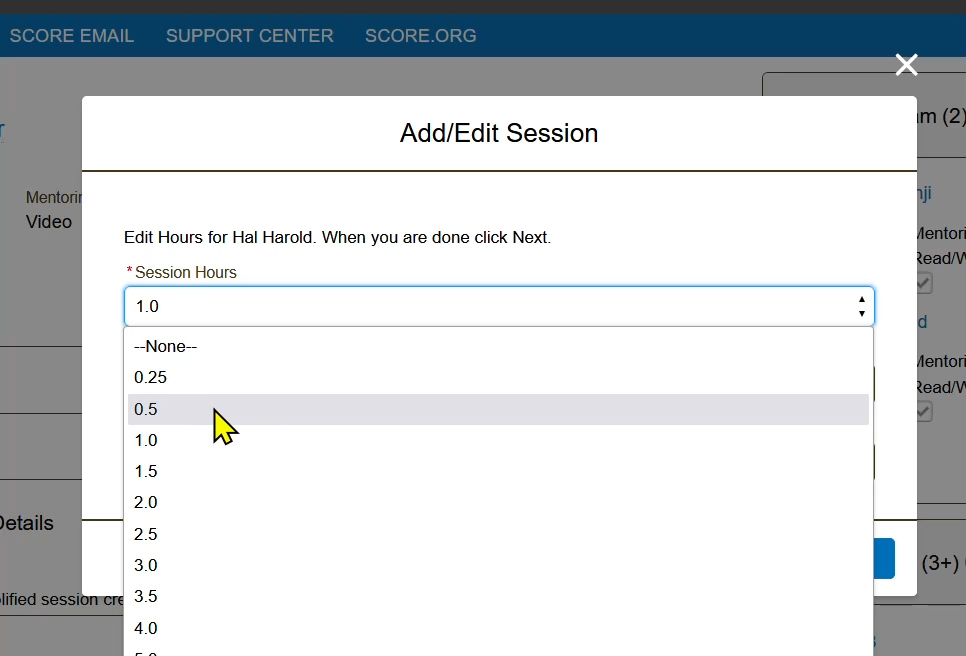Pick the highlighted 0.5 hours option
Viewport: 966px width, 656px height.
pyautogui.click(x=146, y=409)
